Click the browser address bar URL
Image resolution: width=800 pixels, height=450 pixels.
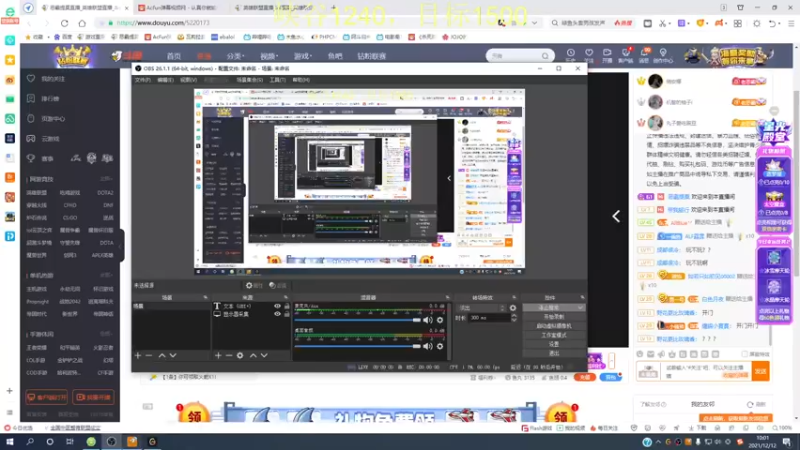(163, 23)
